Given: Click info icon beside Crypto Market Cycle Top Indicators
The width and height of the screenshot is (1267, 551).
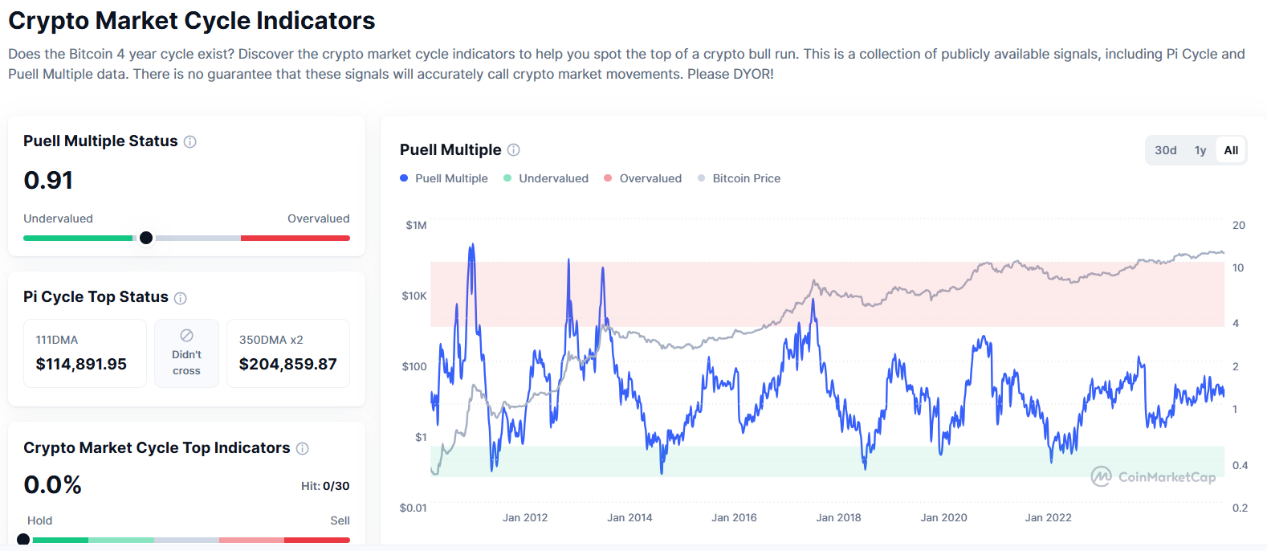Looking at the screenshot, I should (x=302, y=449).
